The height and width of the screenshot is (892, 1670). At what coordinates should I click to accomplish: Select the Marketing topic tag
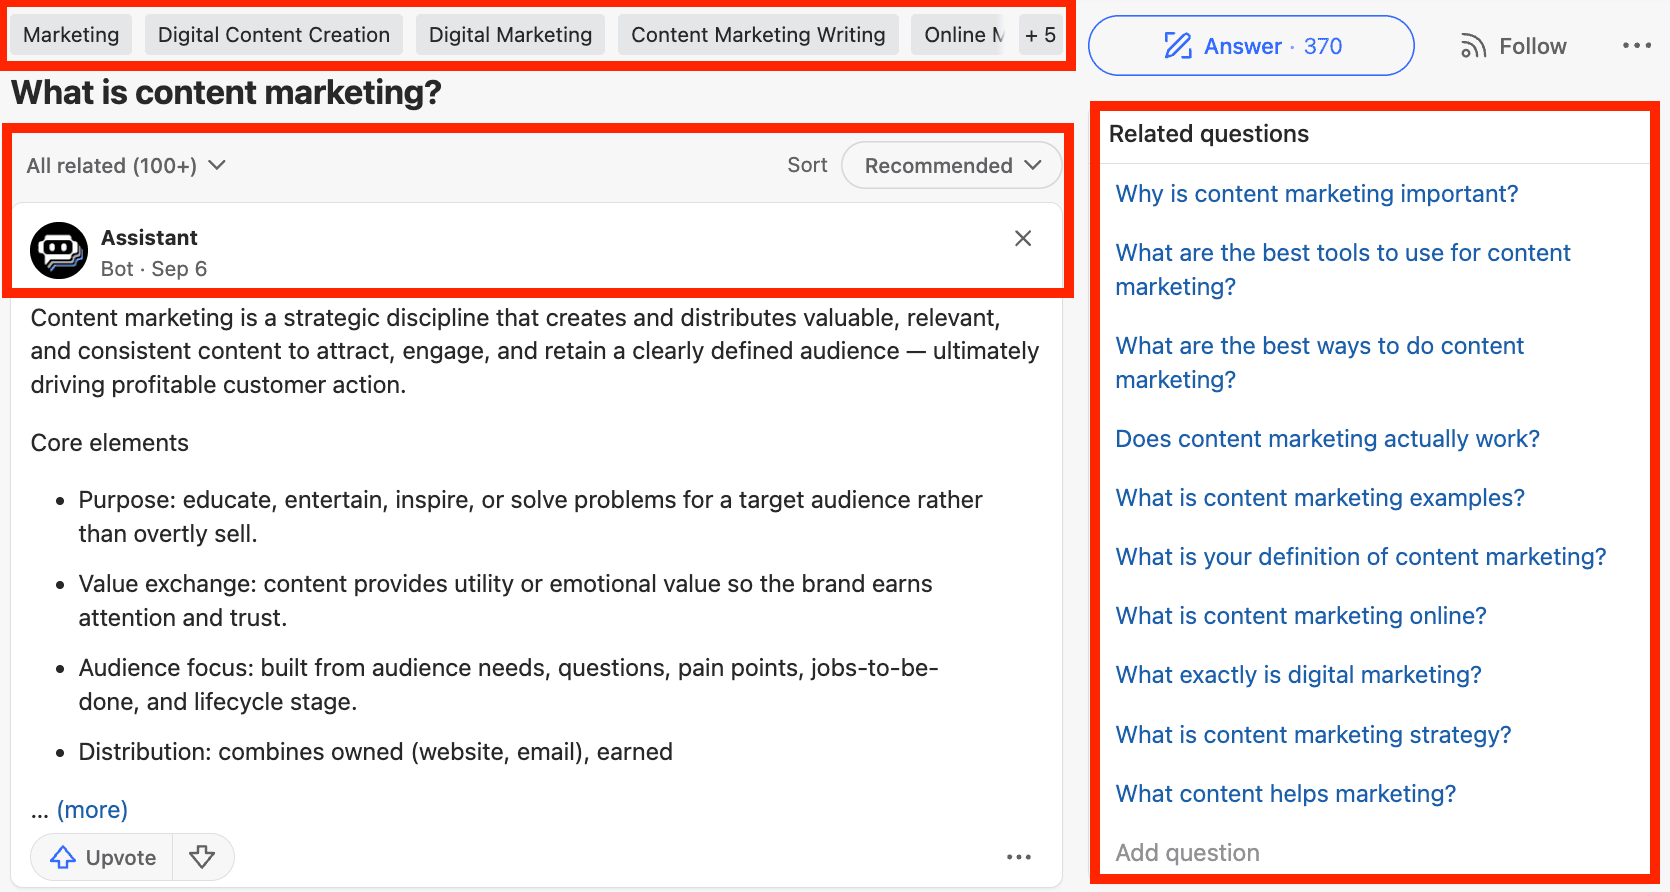pyautogui.click(x=71, y=35)
